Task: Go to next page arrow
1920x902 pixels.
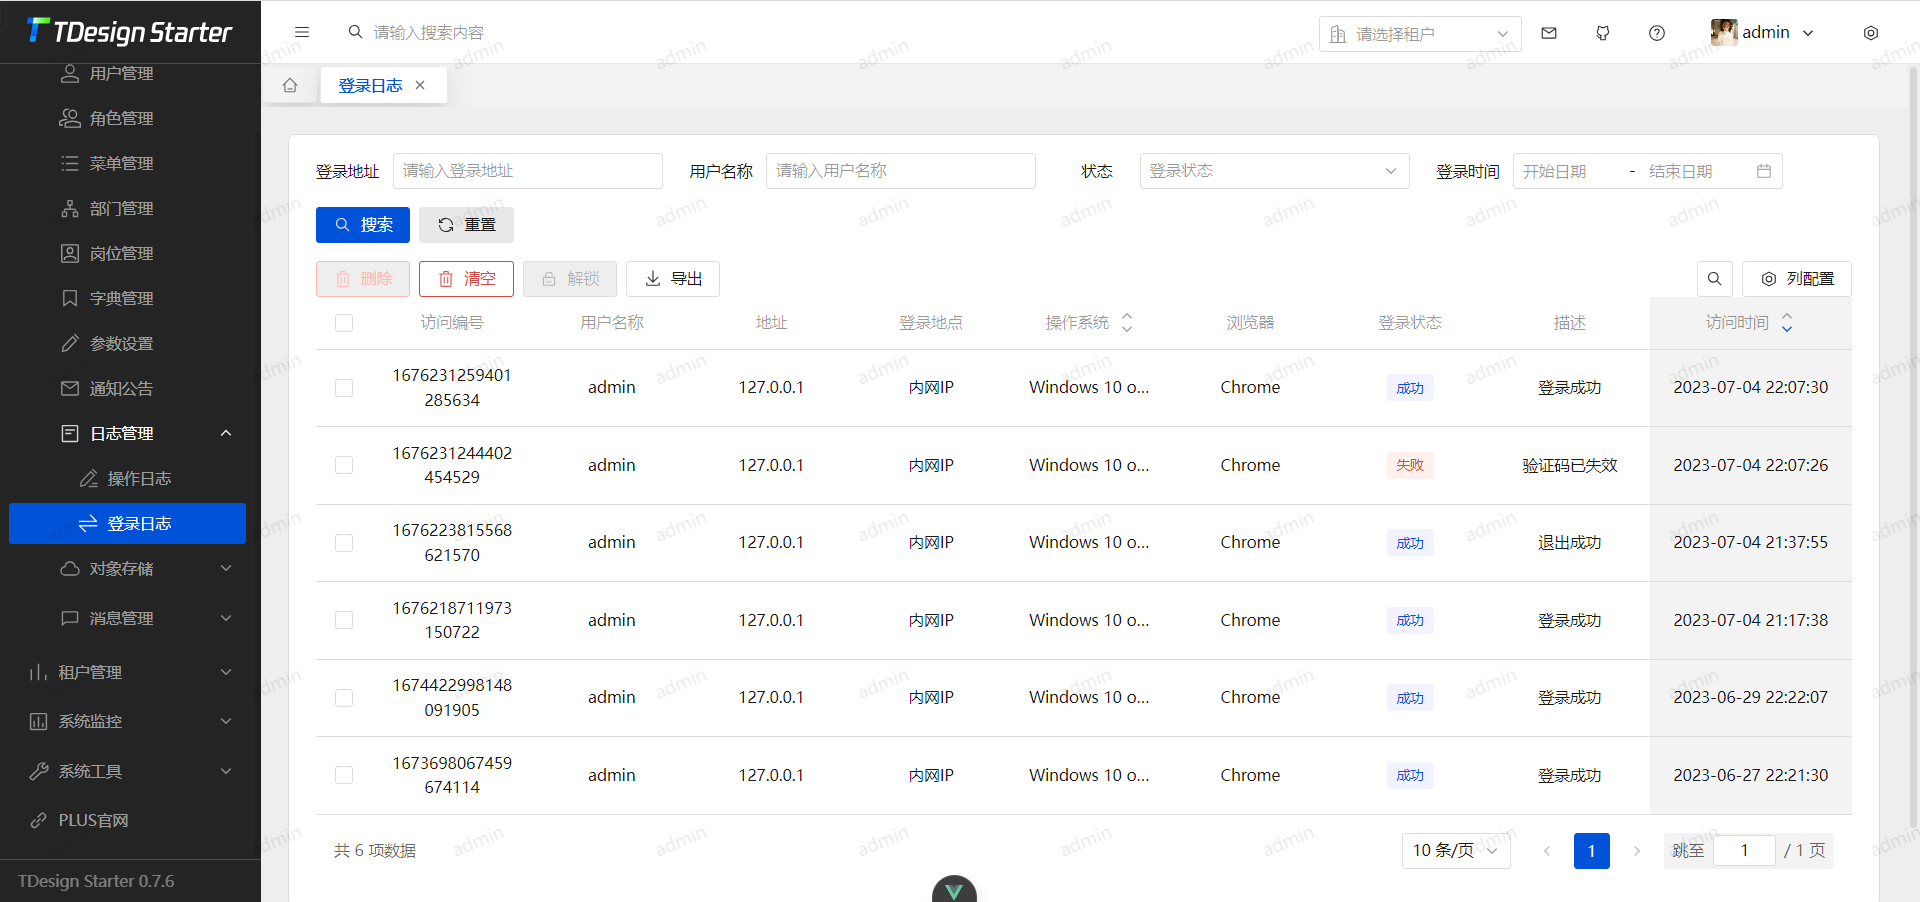Action: tap(1637, 851)
